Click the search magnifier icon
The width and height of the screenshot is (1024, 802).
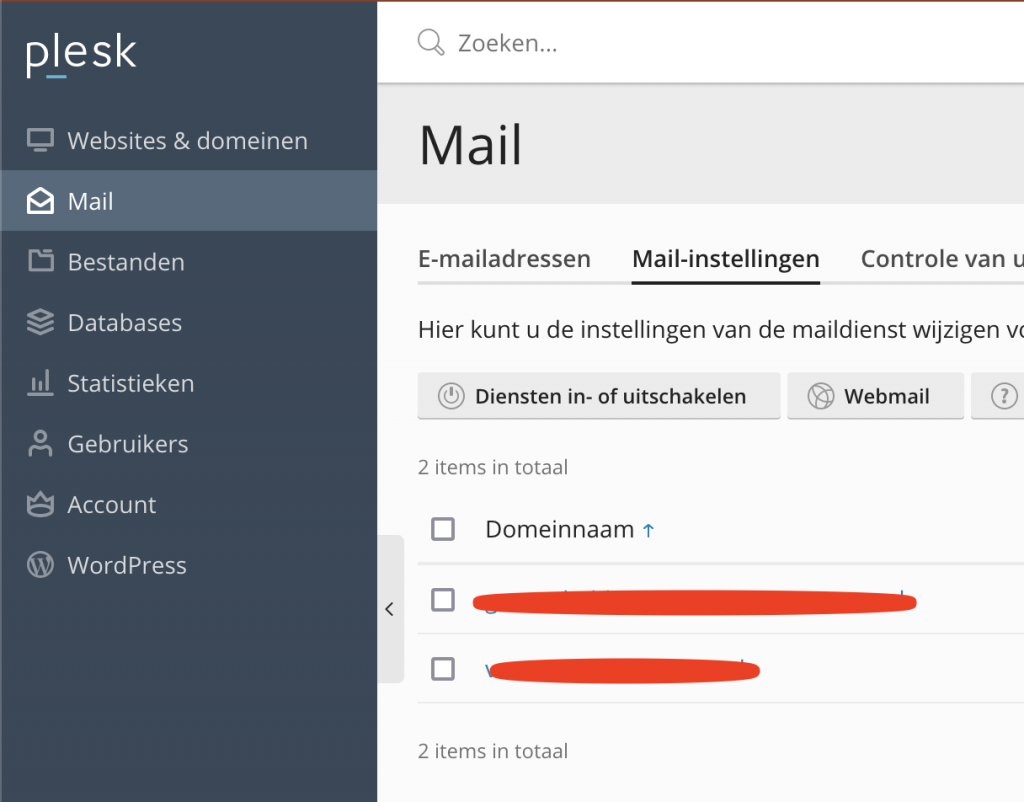tap(431, 42)
